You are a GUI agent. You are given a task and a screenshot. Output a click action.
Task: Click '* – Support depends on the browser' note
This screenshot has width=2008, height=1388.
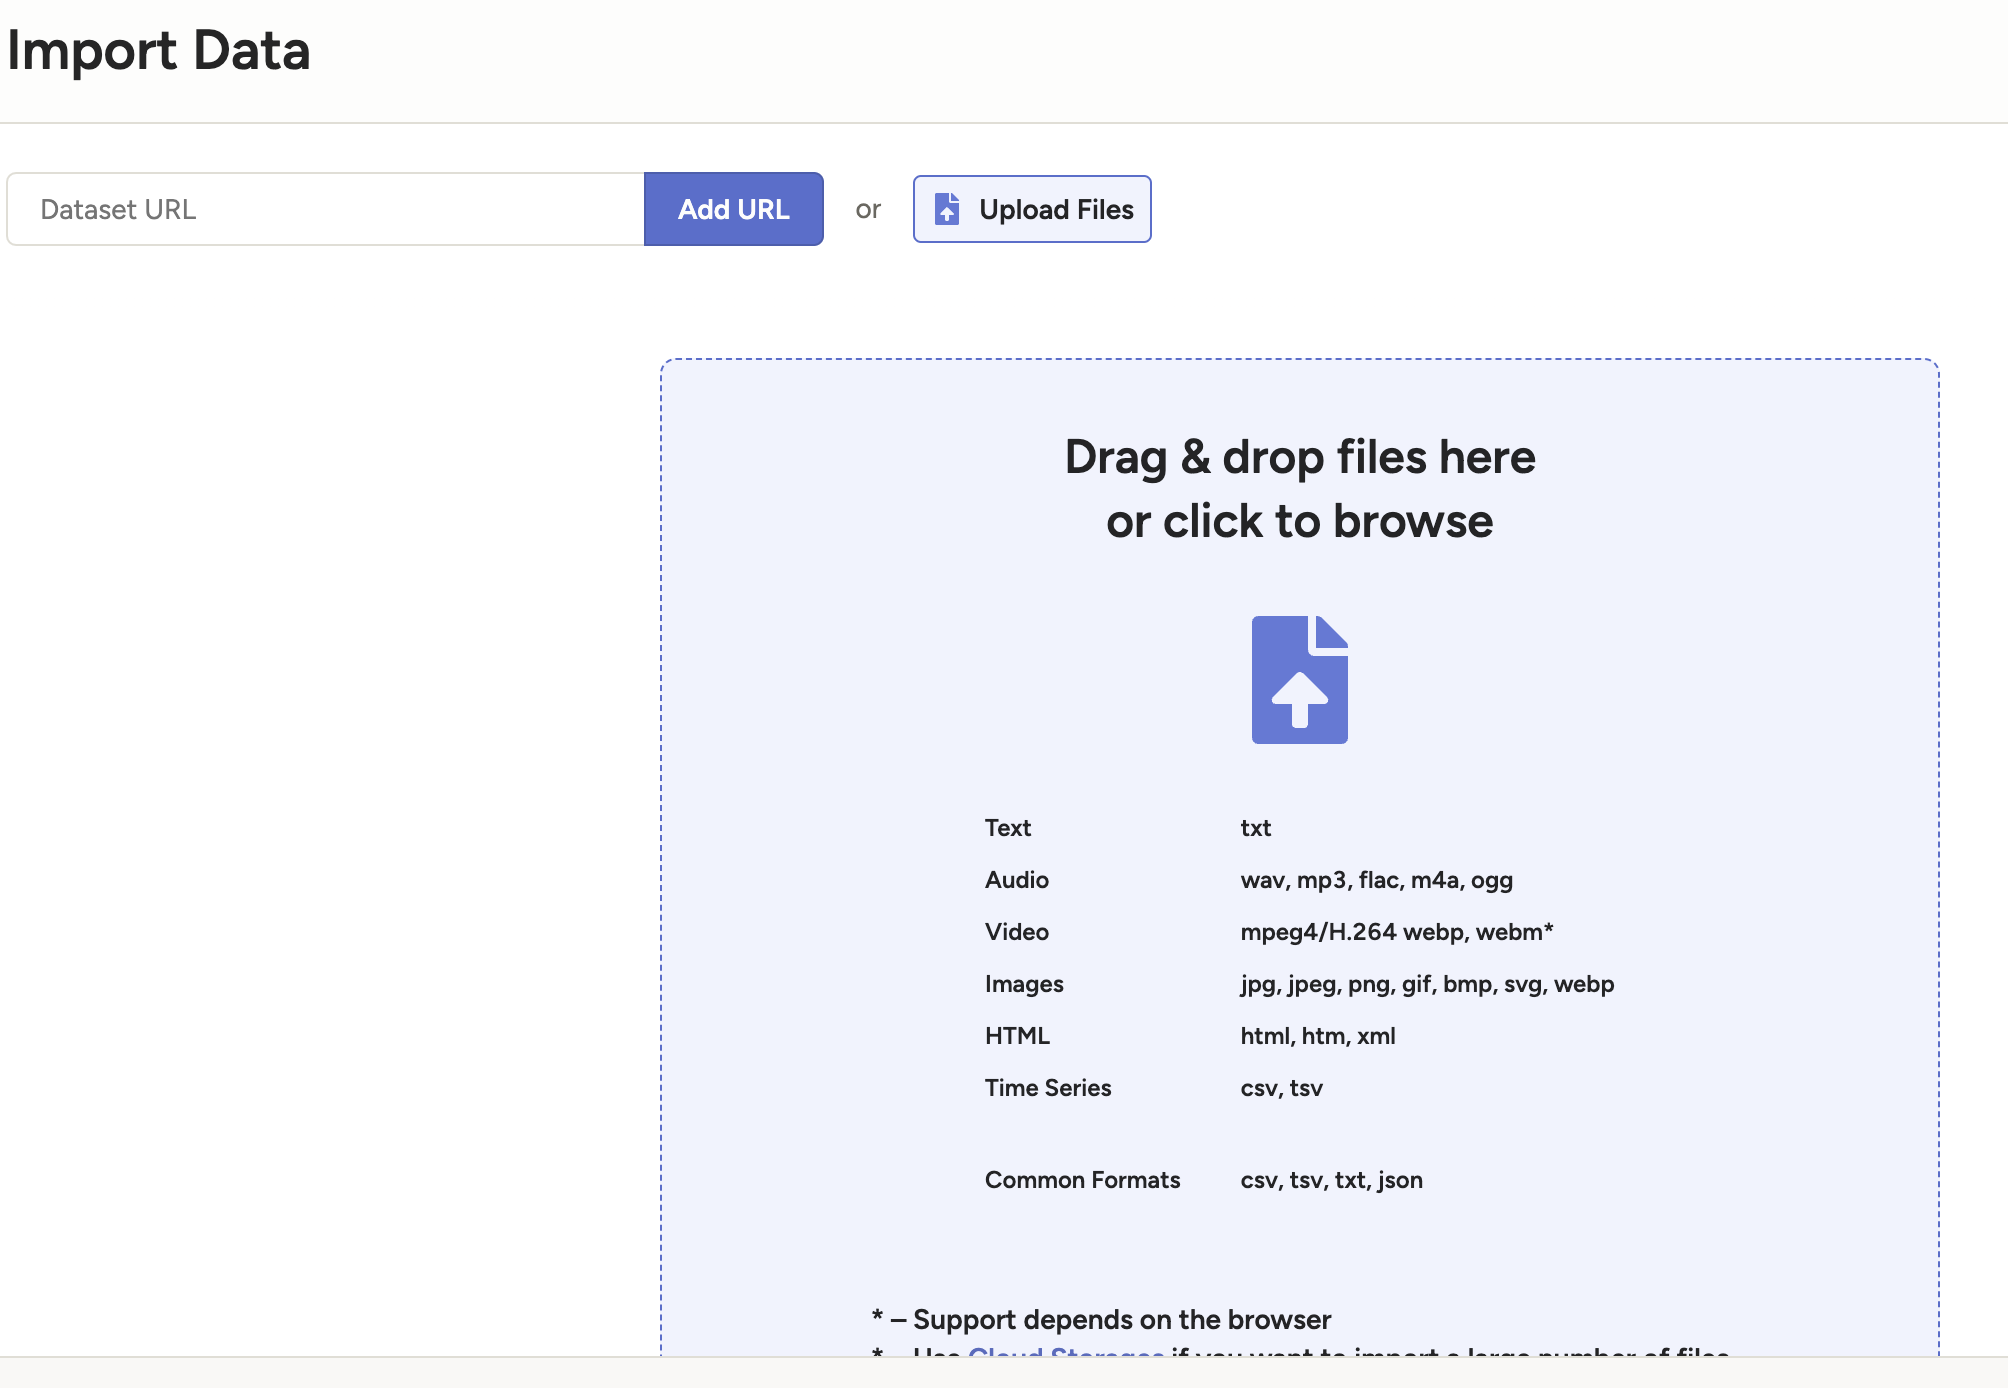click(1102, 1320)
